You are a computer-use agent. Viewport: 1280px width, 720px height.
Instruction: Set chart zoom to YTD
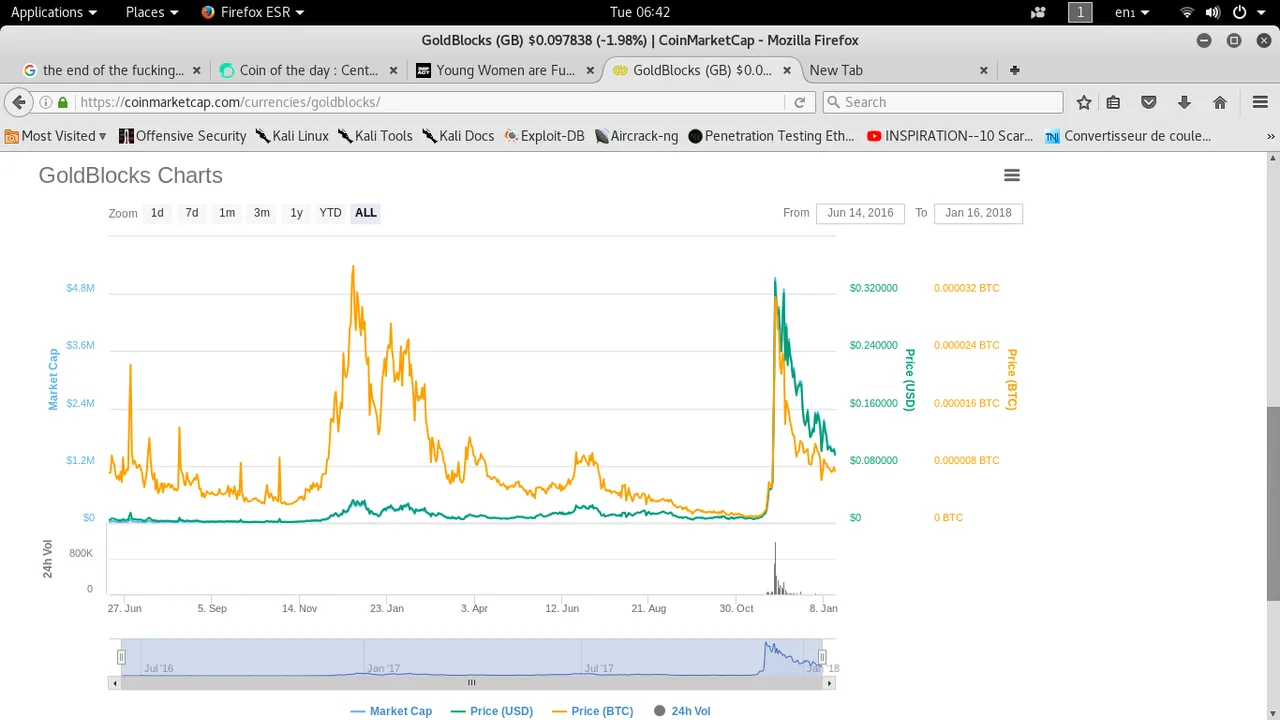(x=330, y=213)
